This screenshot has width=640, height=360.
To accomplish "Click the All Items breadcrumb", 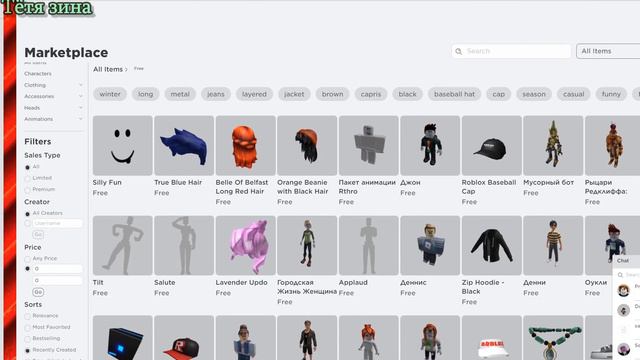I will pos(108,69).
